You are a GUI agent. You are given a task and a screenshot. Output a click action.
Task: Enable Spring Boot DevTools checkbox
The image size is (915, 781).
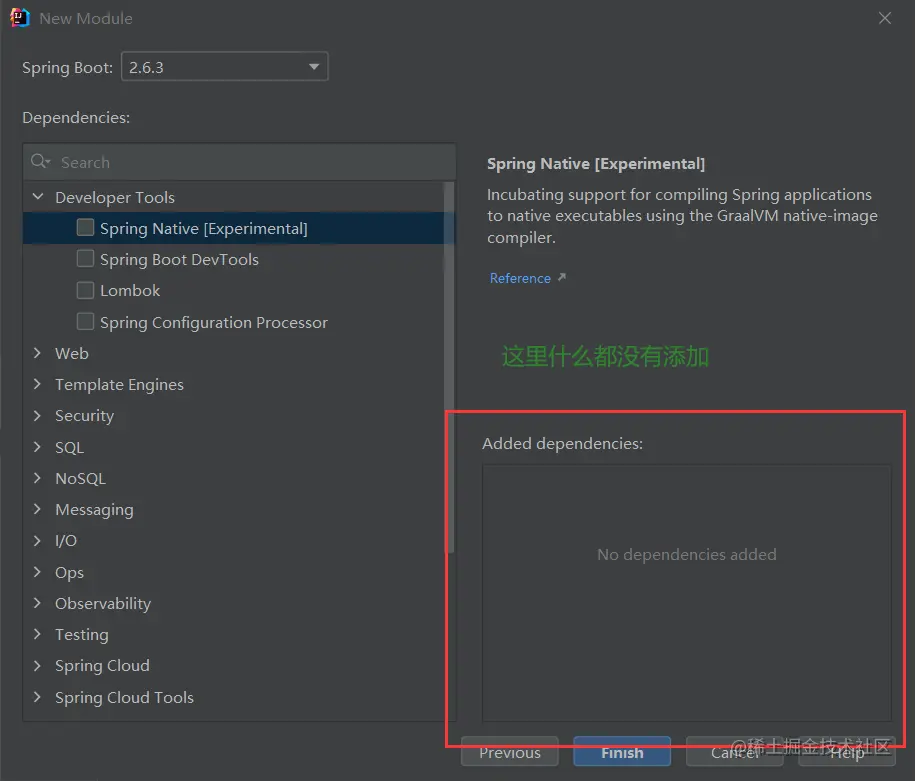point(85,258)
